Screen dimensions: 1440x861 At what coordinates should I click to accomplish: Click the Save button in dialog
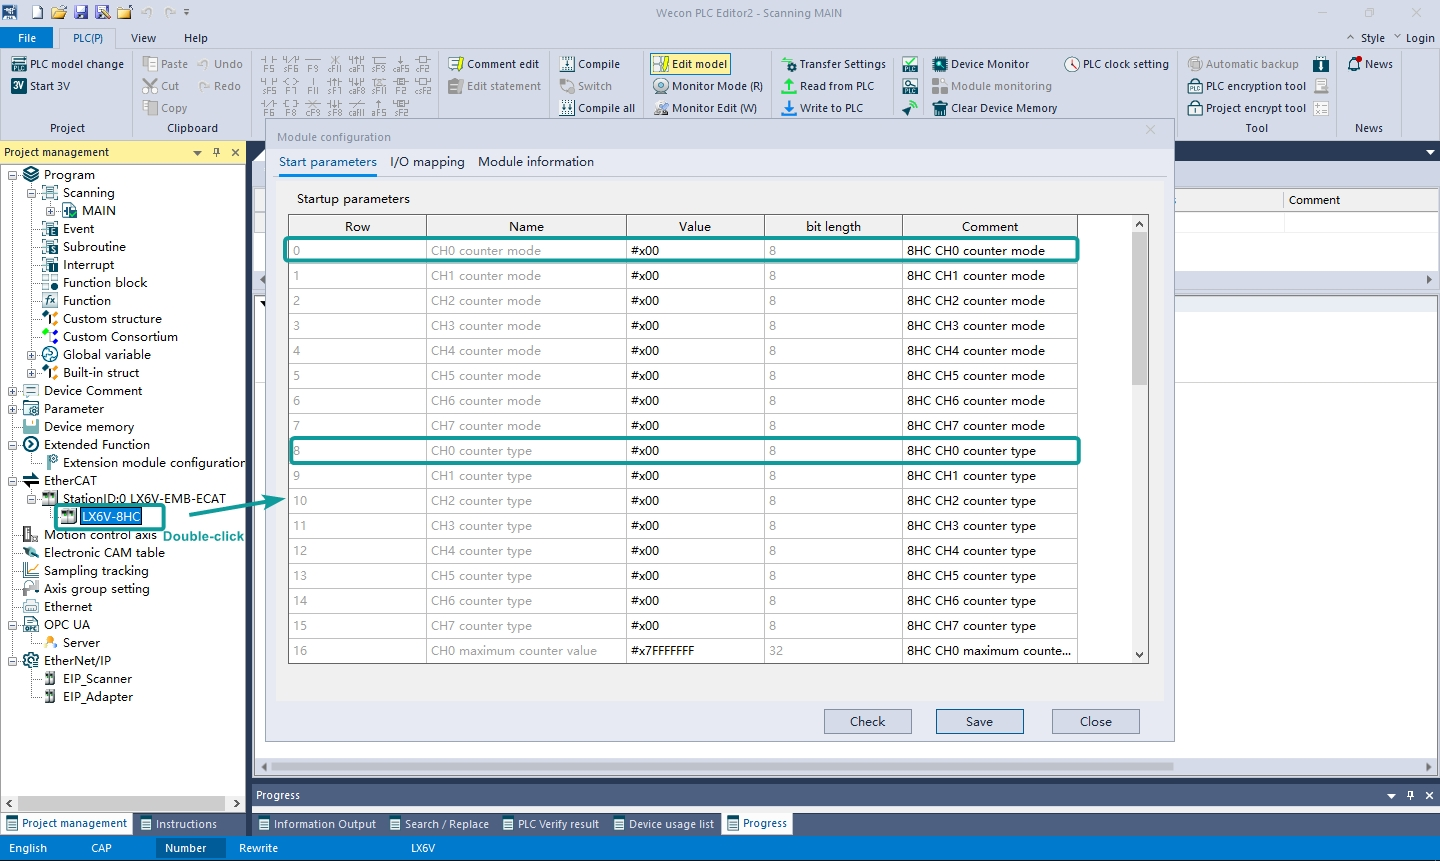click(x=980, y=722)
